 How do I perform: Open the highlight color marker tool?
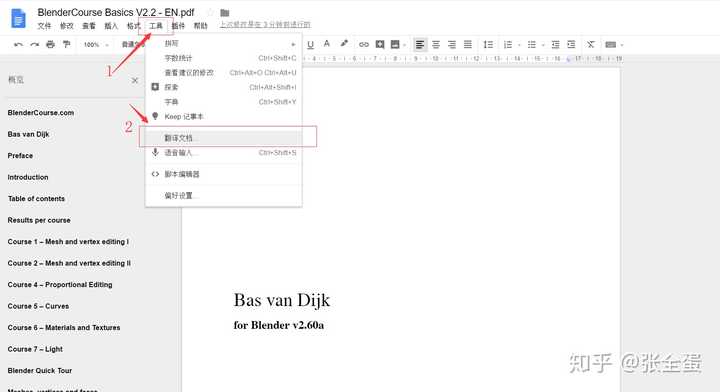[344, 44]
